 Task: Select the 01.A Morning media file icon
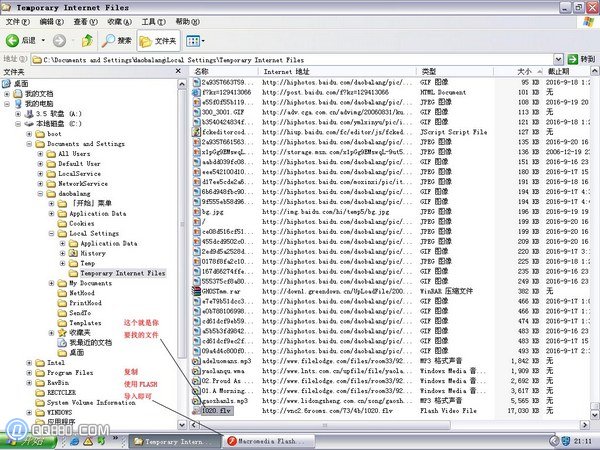point(196,391)
